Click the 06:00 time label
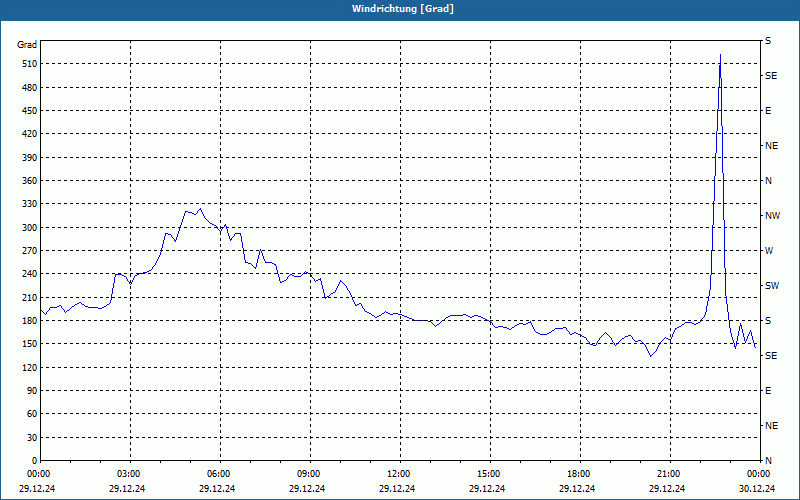 pos(219,474)
